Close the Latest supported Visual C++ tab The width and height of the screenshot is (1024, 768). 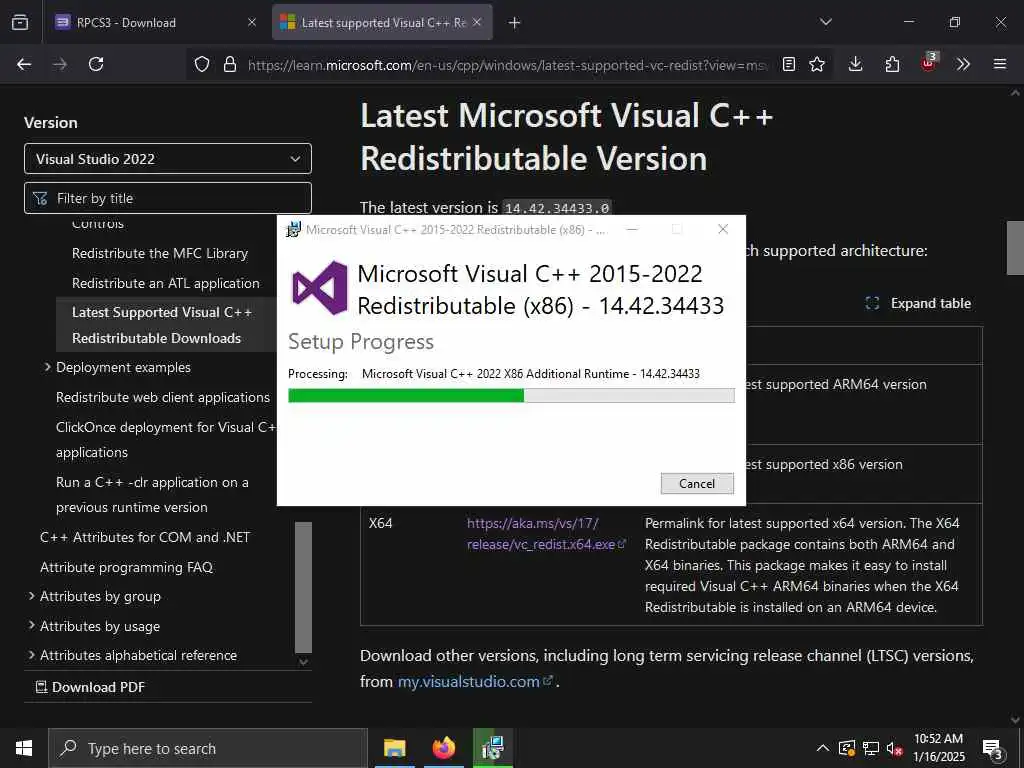coord(477,22)
